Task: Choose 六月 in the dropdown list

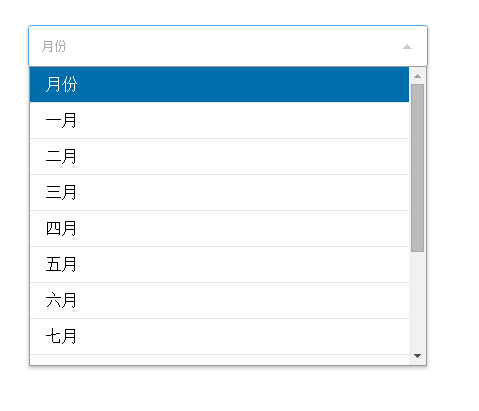Action: coord(219,300)
